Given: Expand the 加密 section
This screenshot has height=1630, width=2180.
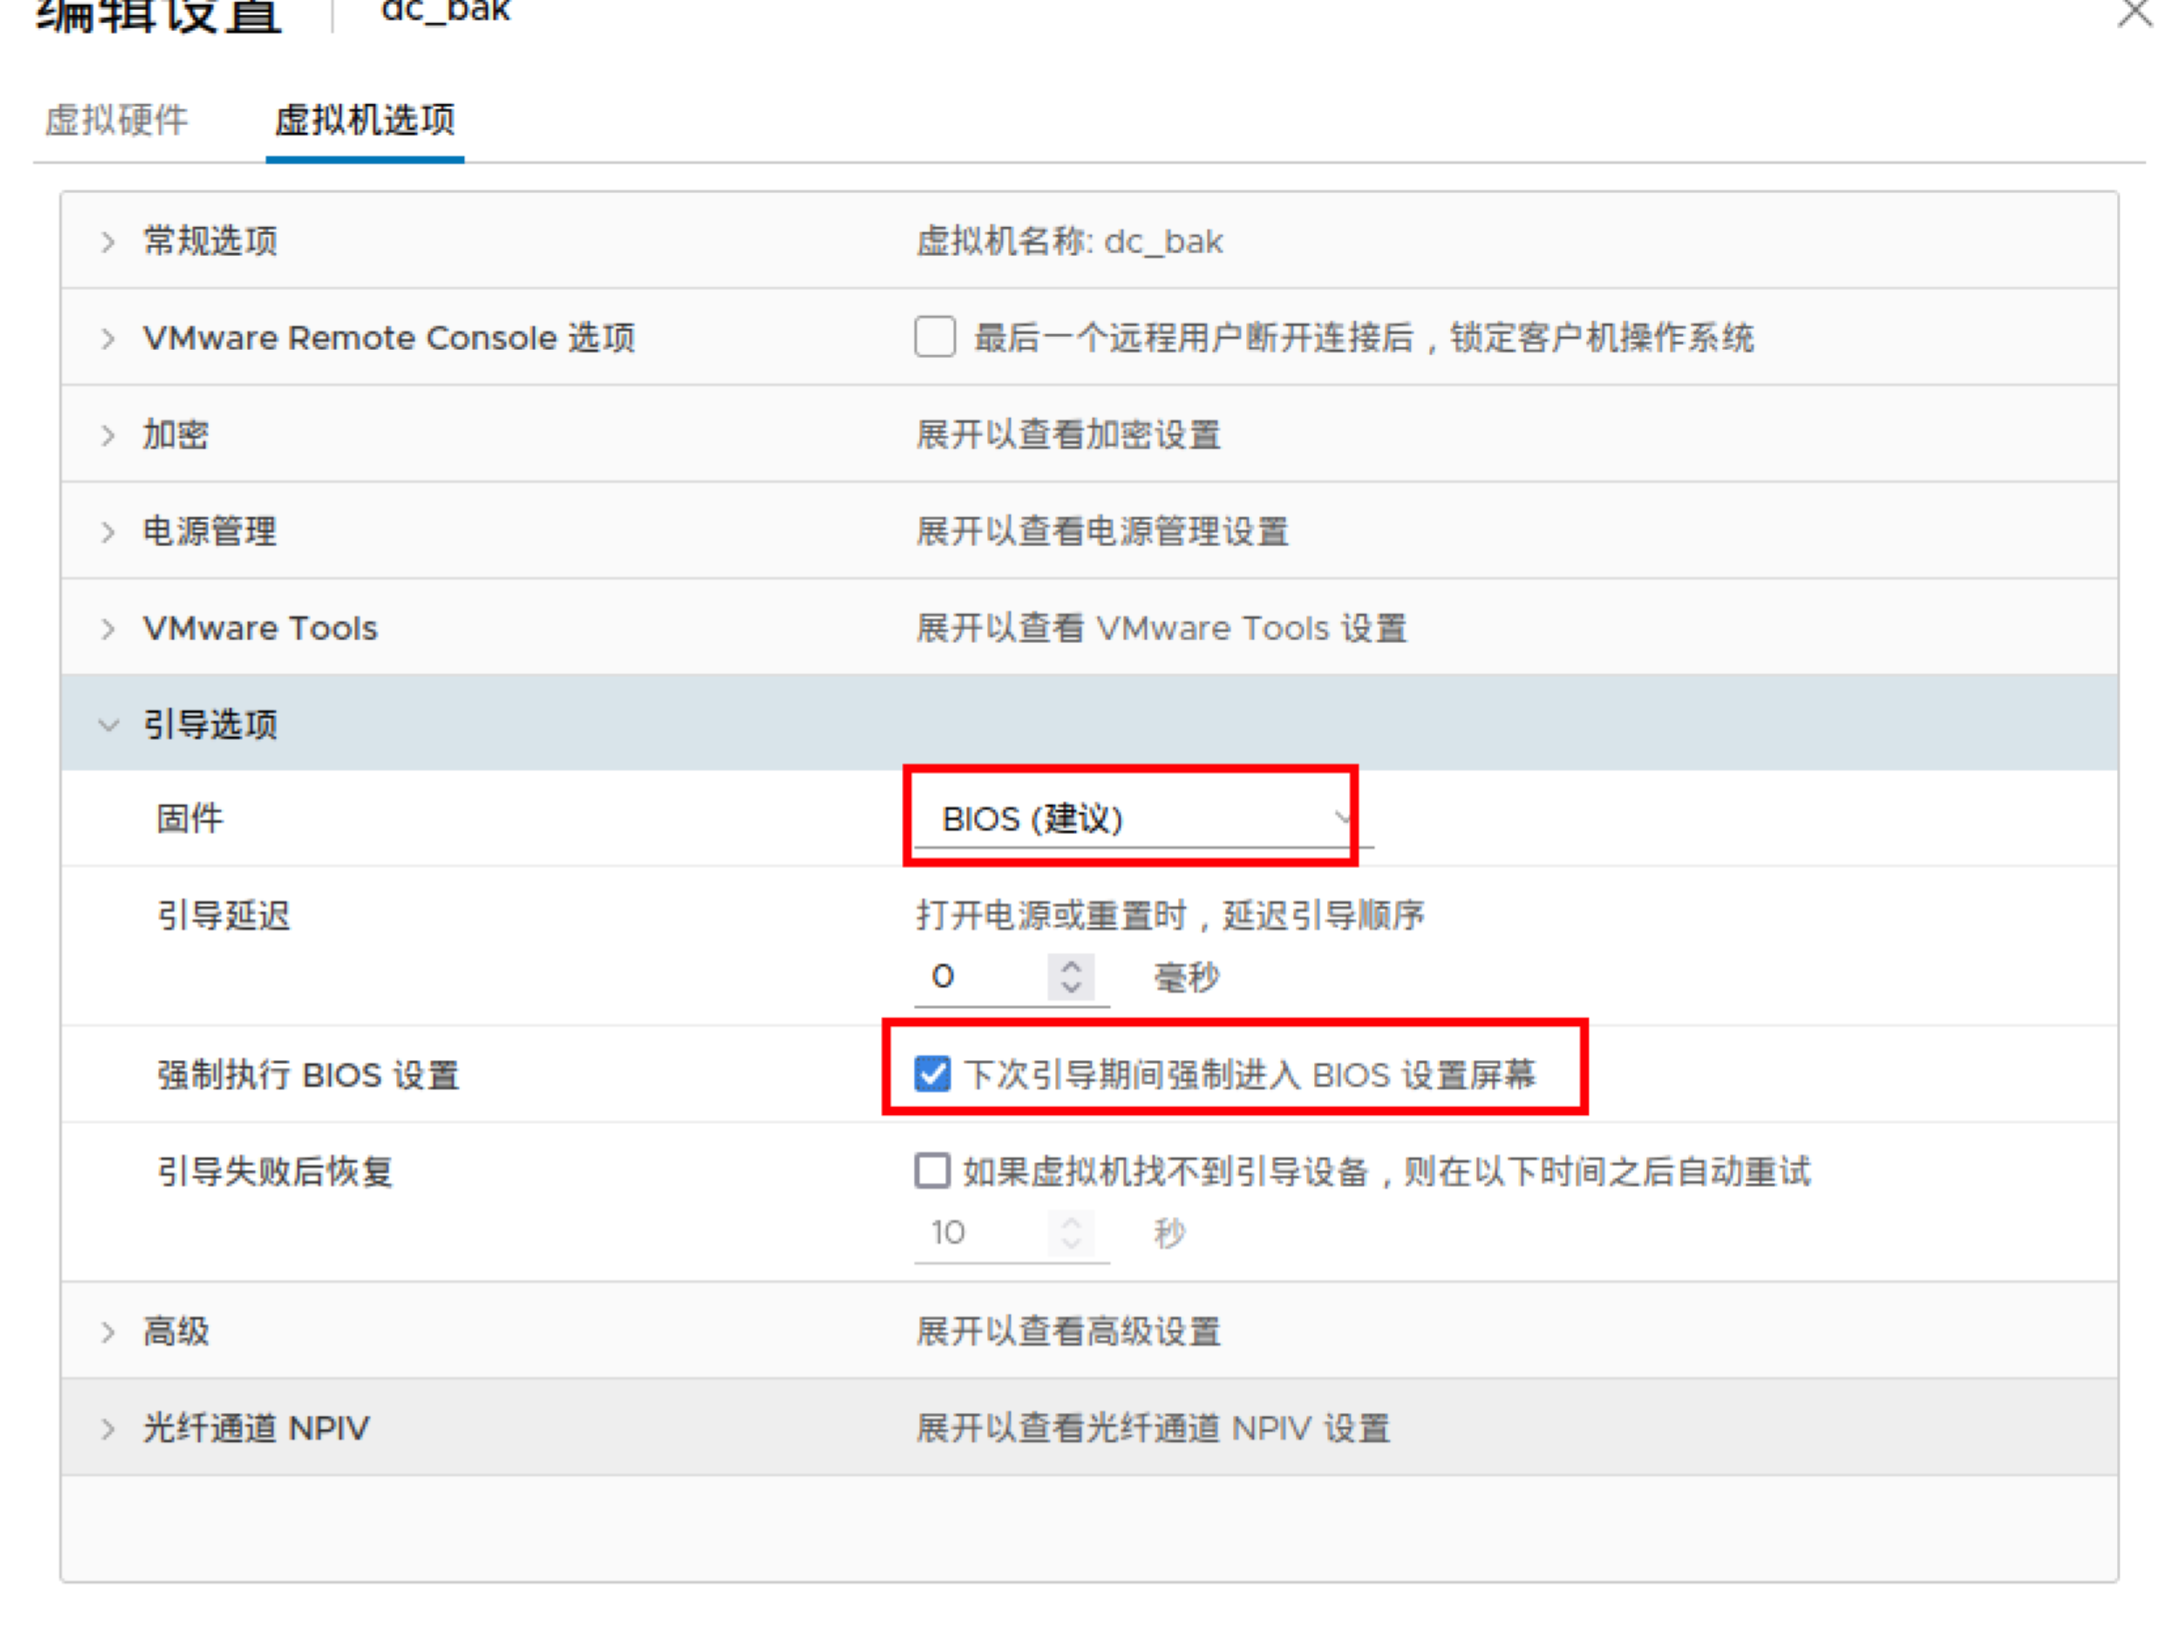Looking at the screenshot, I should pos(108,435).
